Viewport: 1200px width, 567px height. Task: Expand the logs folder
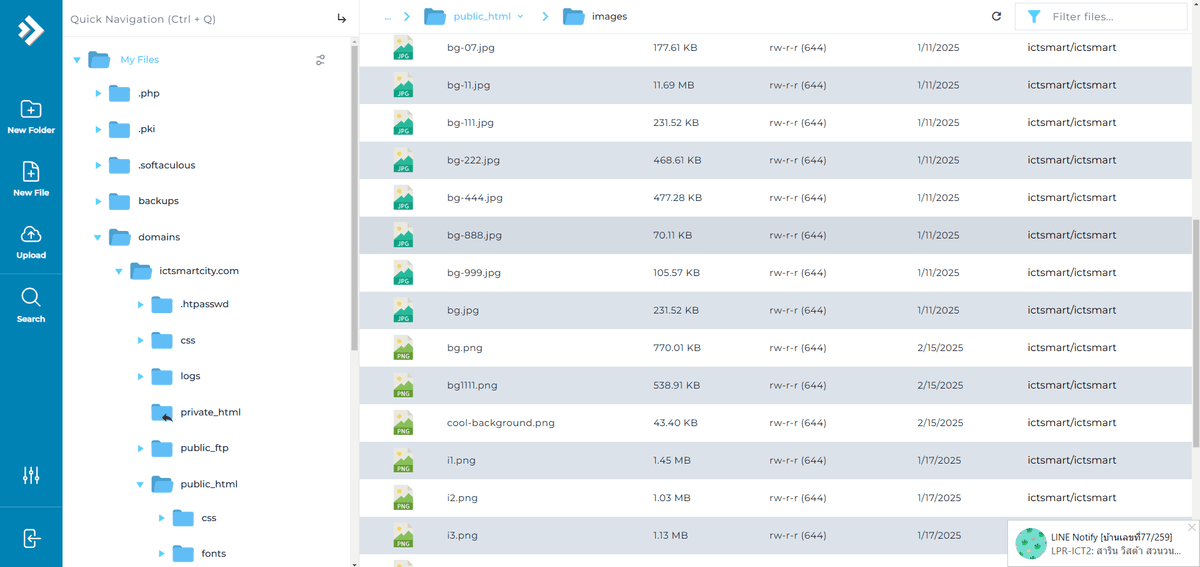click(140, 376)
